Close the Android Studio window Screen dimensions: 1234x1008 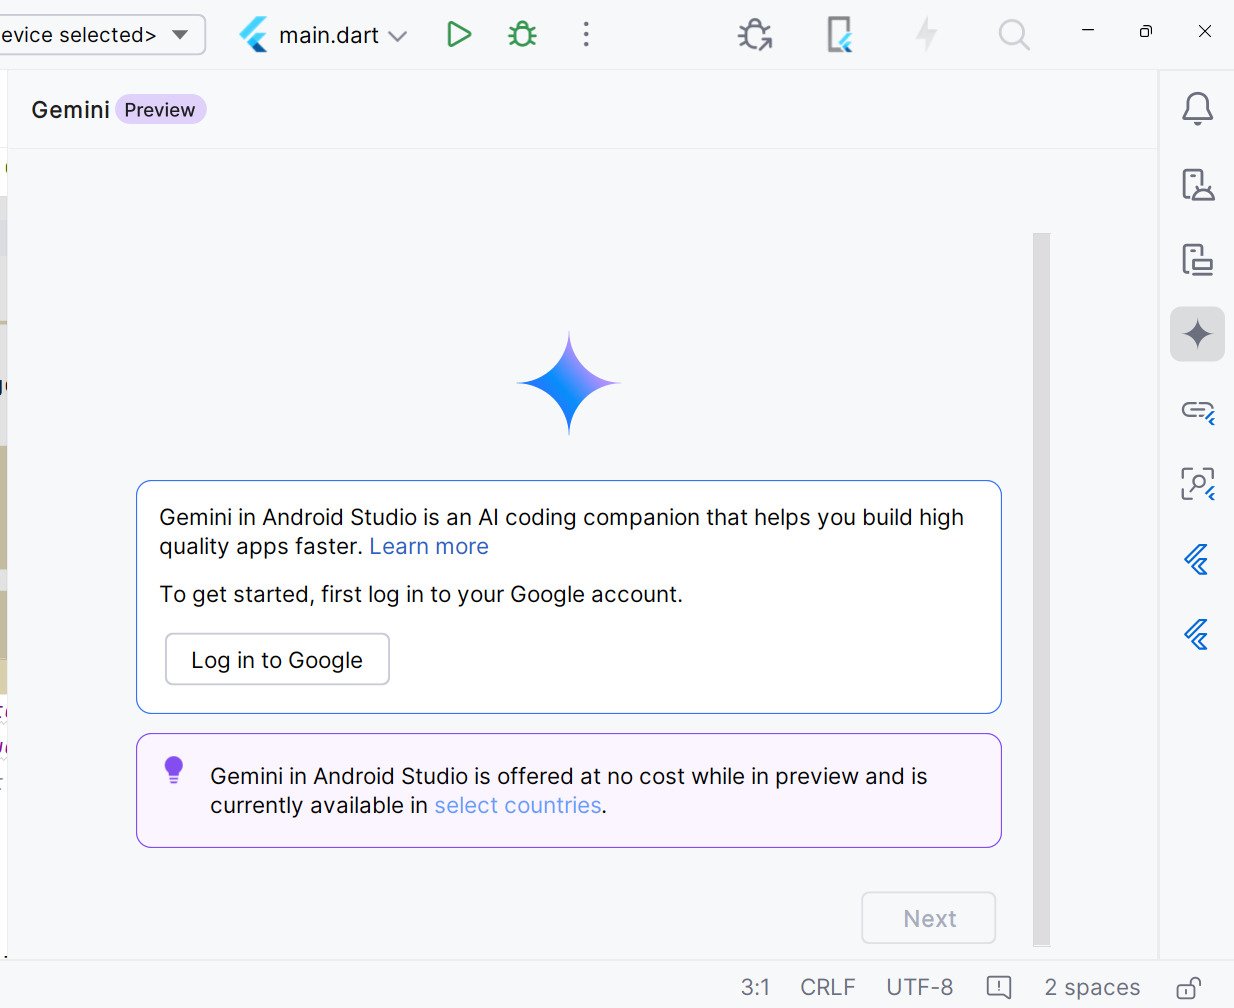click(x=1205, y=31)
